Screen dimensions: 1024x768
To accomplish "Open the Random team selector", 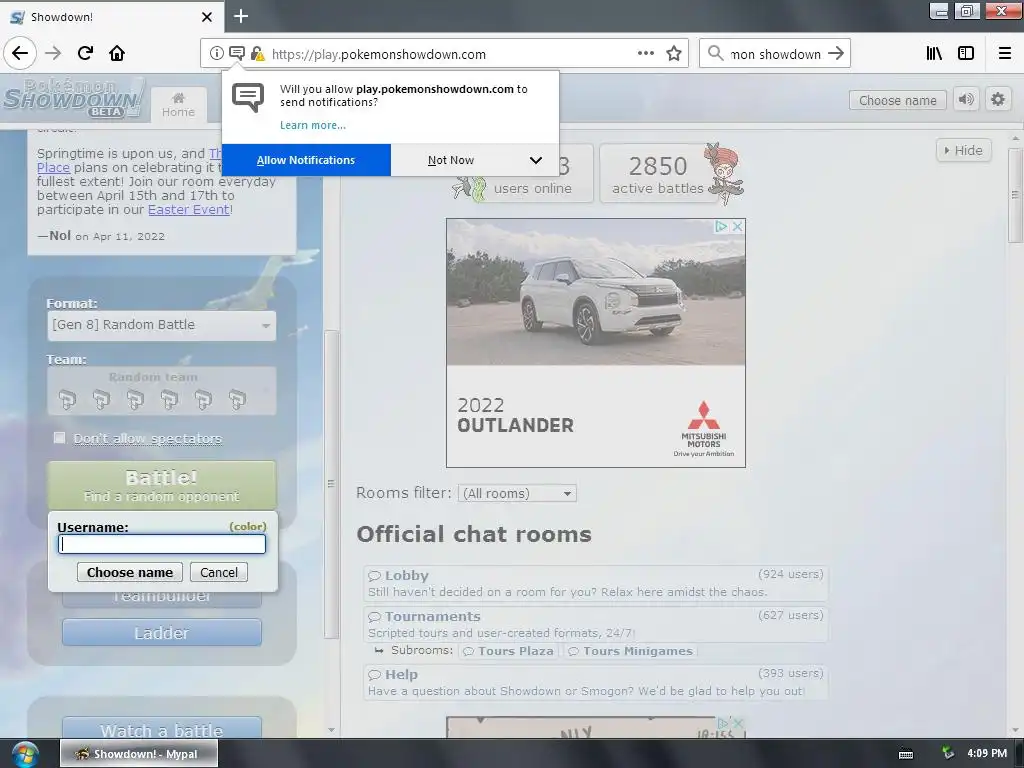I will click(161, 391).
